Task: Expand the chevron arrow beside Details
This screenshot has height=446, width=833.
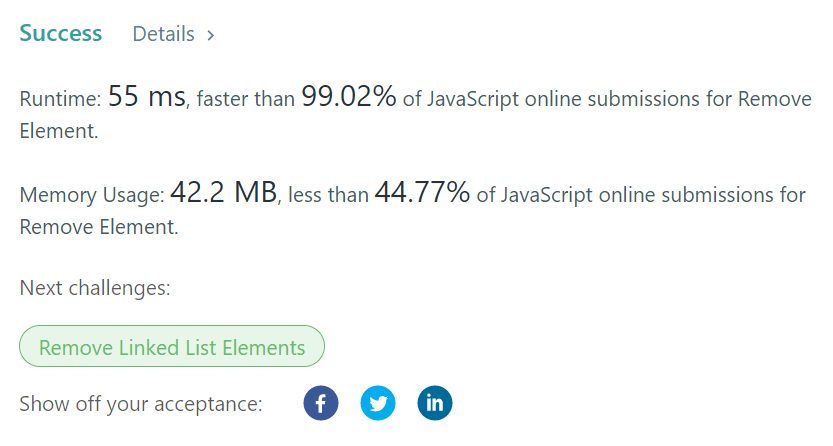Action: point(211,35)
